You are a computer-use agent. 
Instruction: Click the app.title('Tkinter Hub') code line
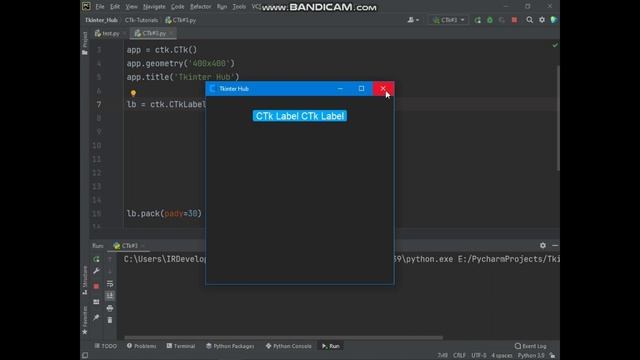(x=183, y=77)
